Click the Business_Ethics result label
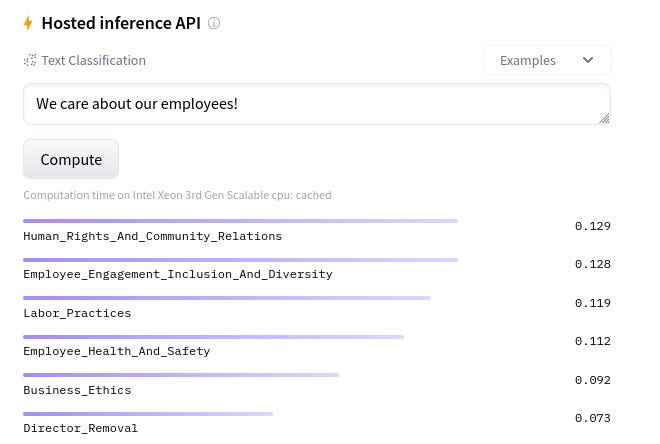This screenshot has height=444, width=660. click(77, 390)
